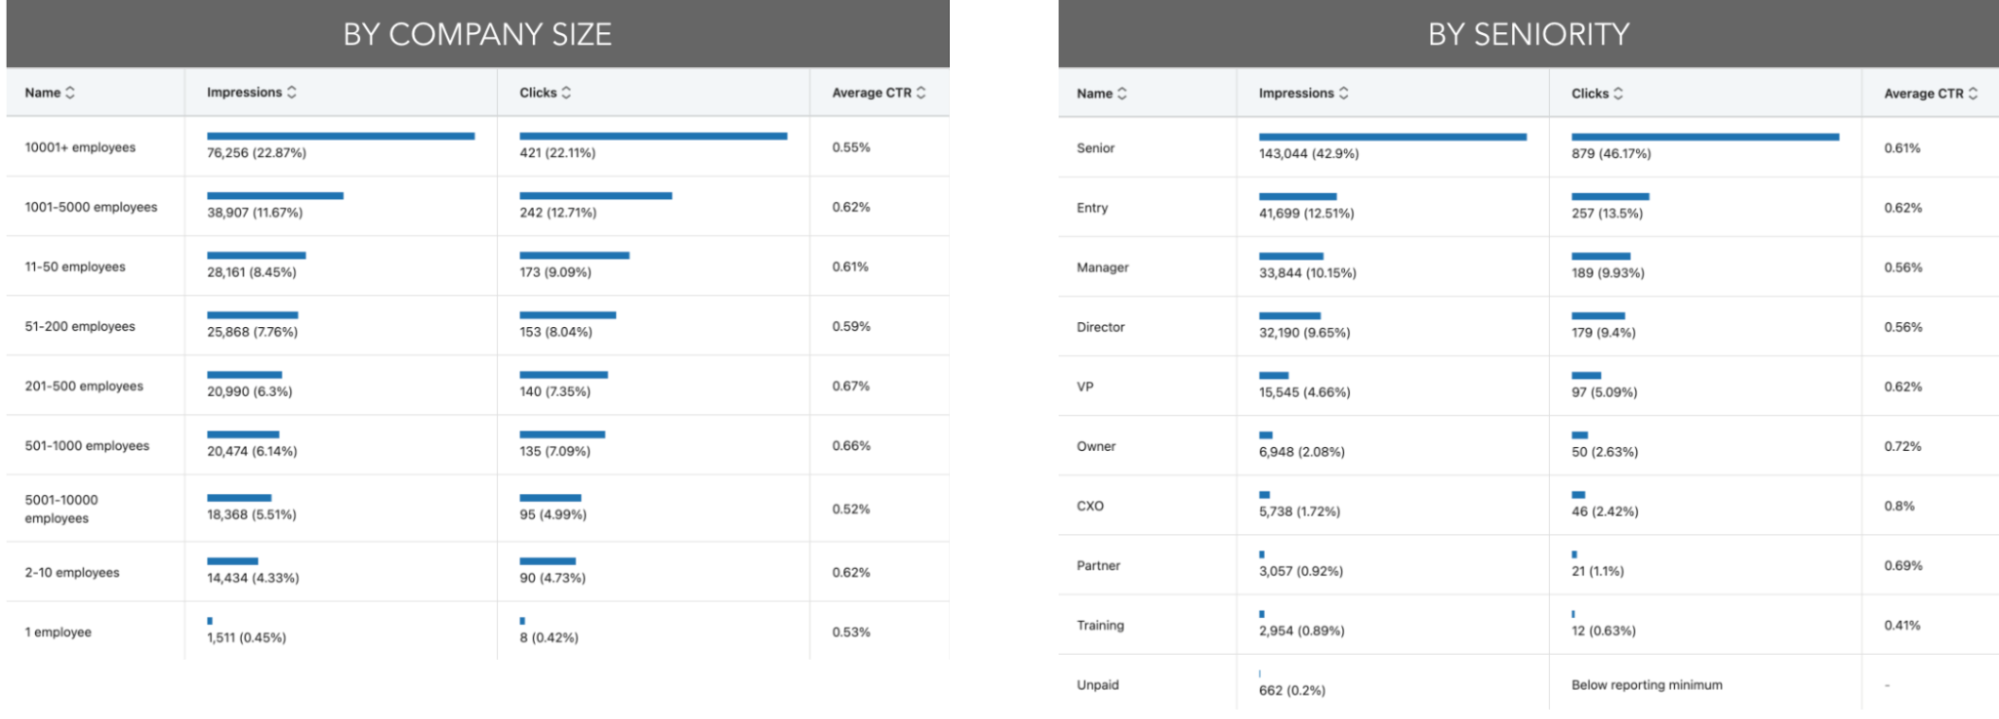1999x719 pixels.
Task: Click sort arrows beside seniority Clicks
Action: (1619, 93)
